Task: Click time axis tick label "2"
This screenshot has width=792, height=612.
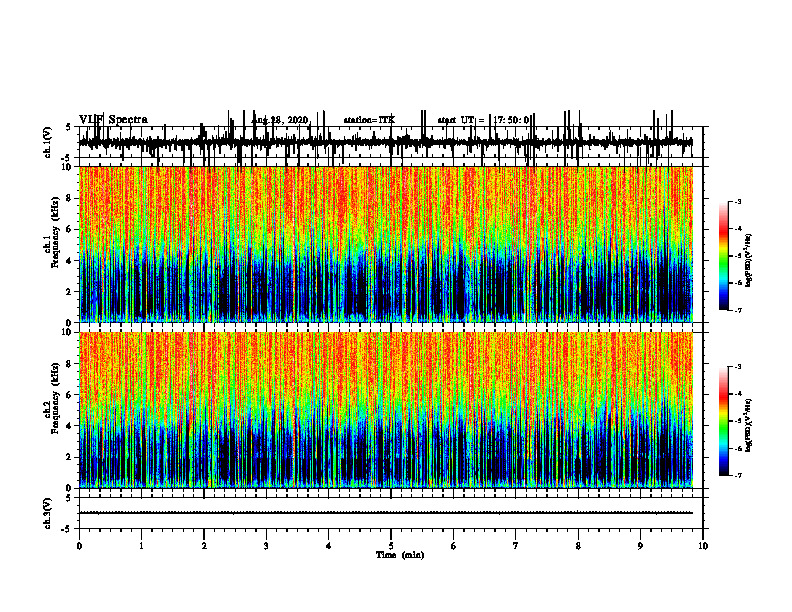Action: (x=204, y=546)
